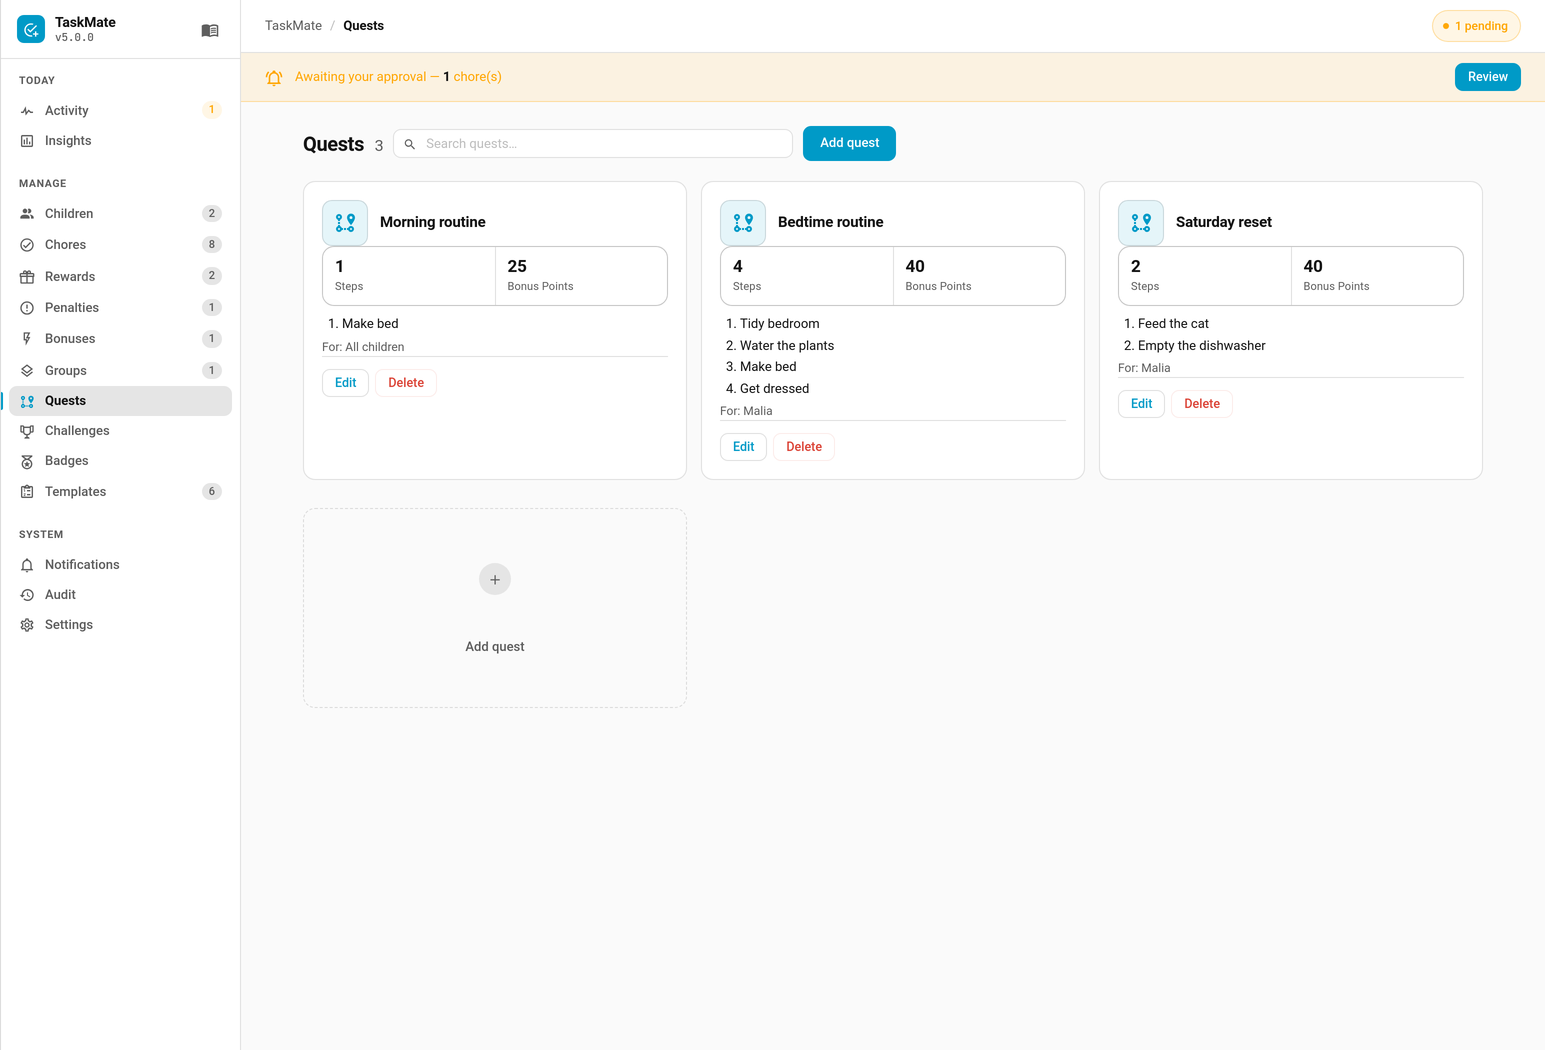1545x1050 pixels.
Task: Click the Challenges trophy icon
Action: (x=27, y=431)
